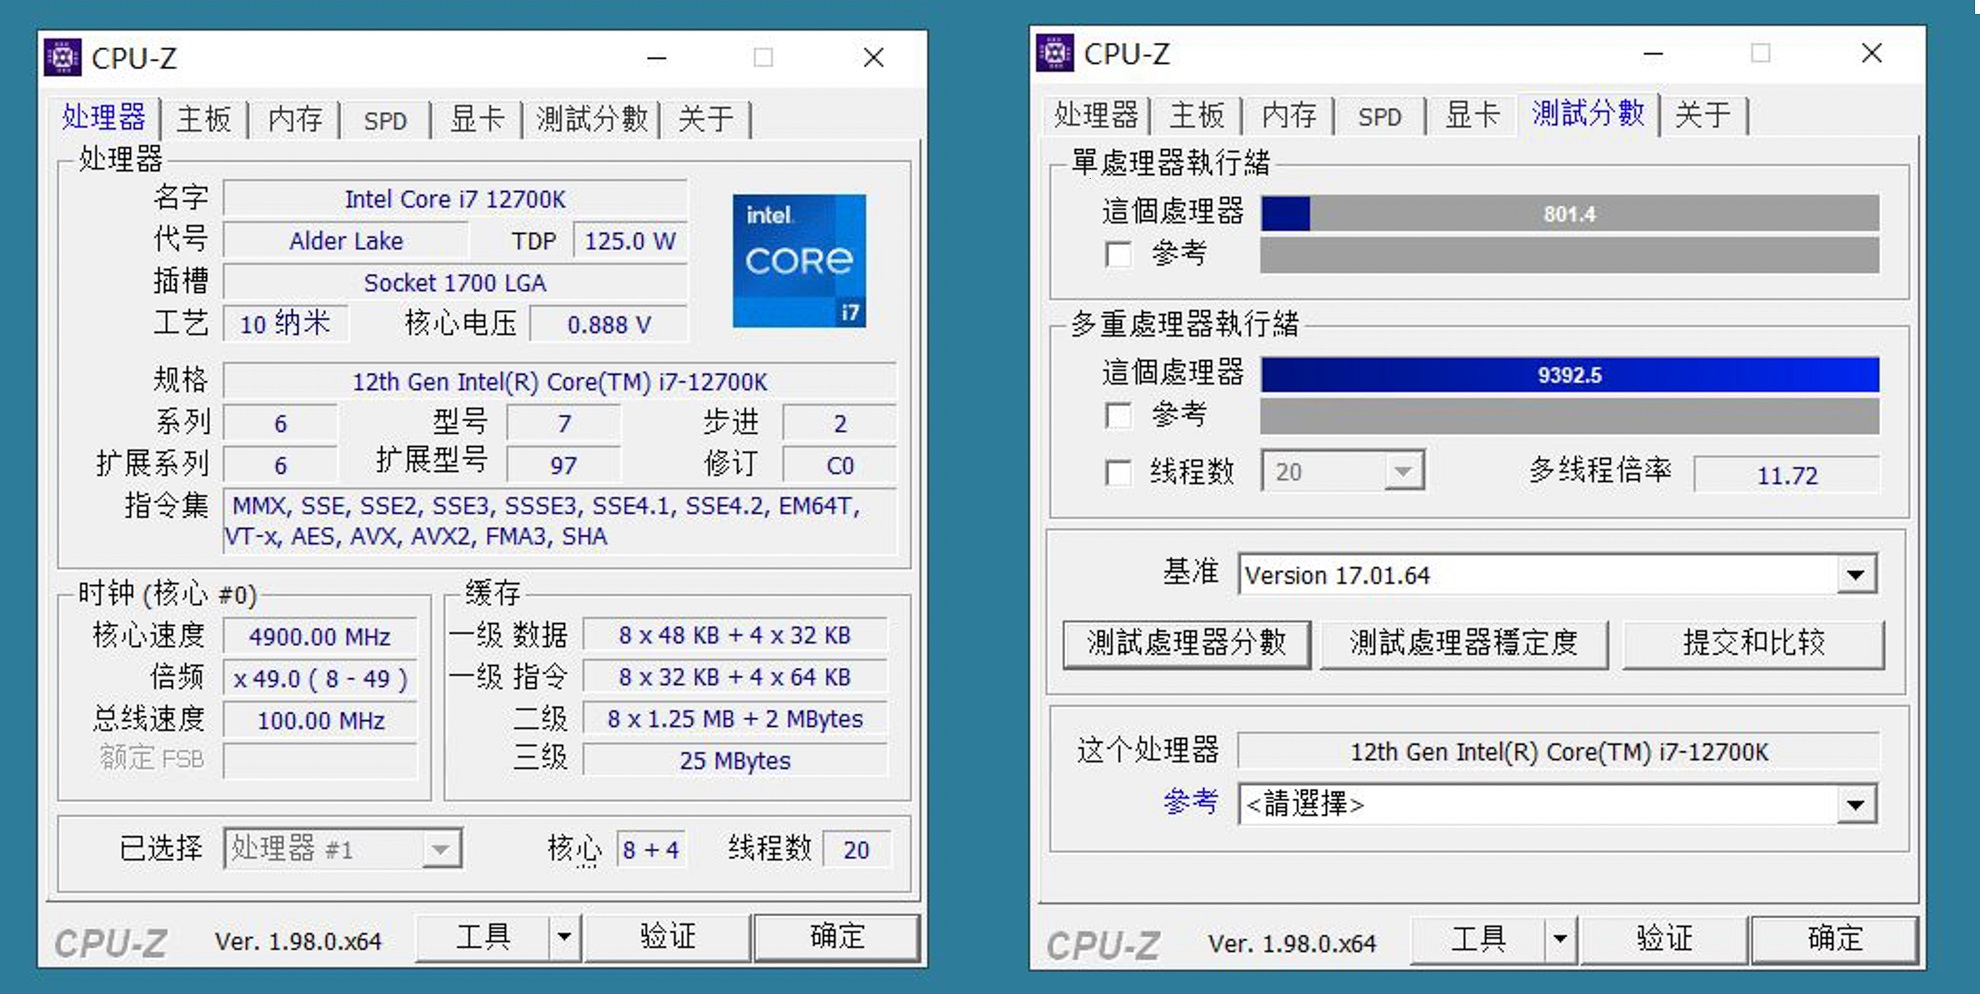1980x994 pixels.
Task: Open 关于 tab in left window
Action: (x=706, y=119)
